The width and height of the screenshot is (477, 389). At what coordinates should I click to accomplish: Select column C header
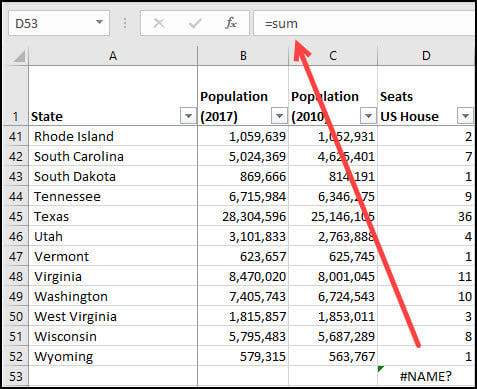(333, 56)
